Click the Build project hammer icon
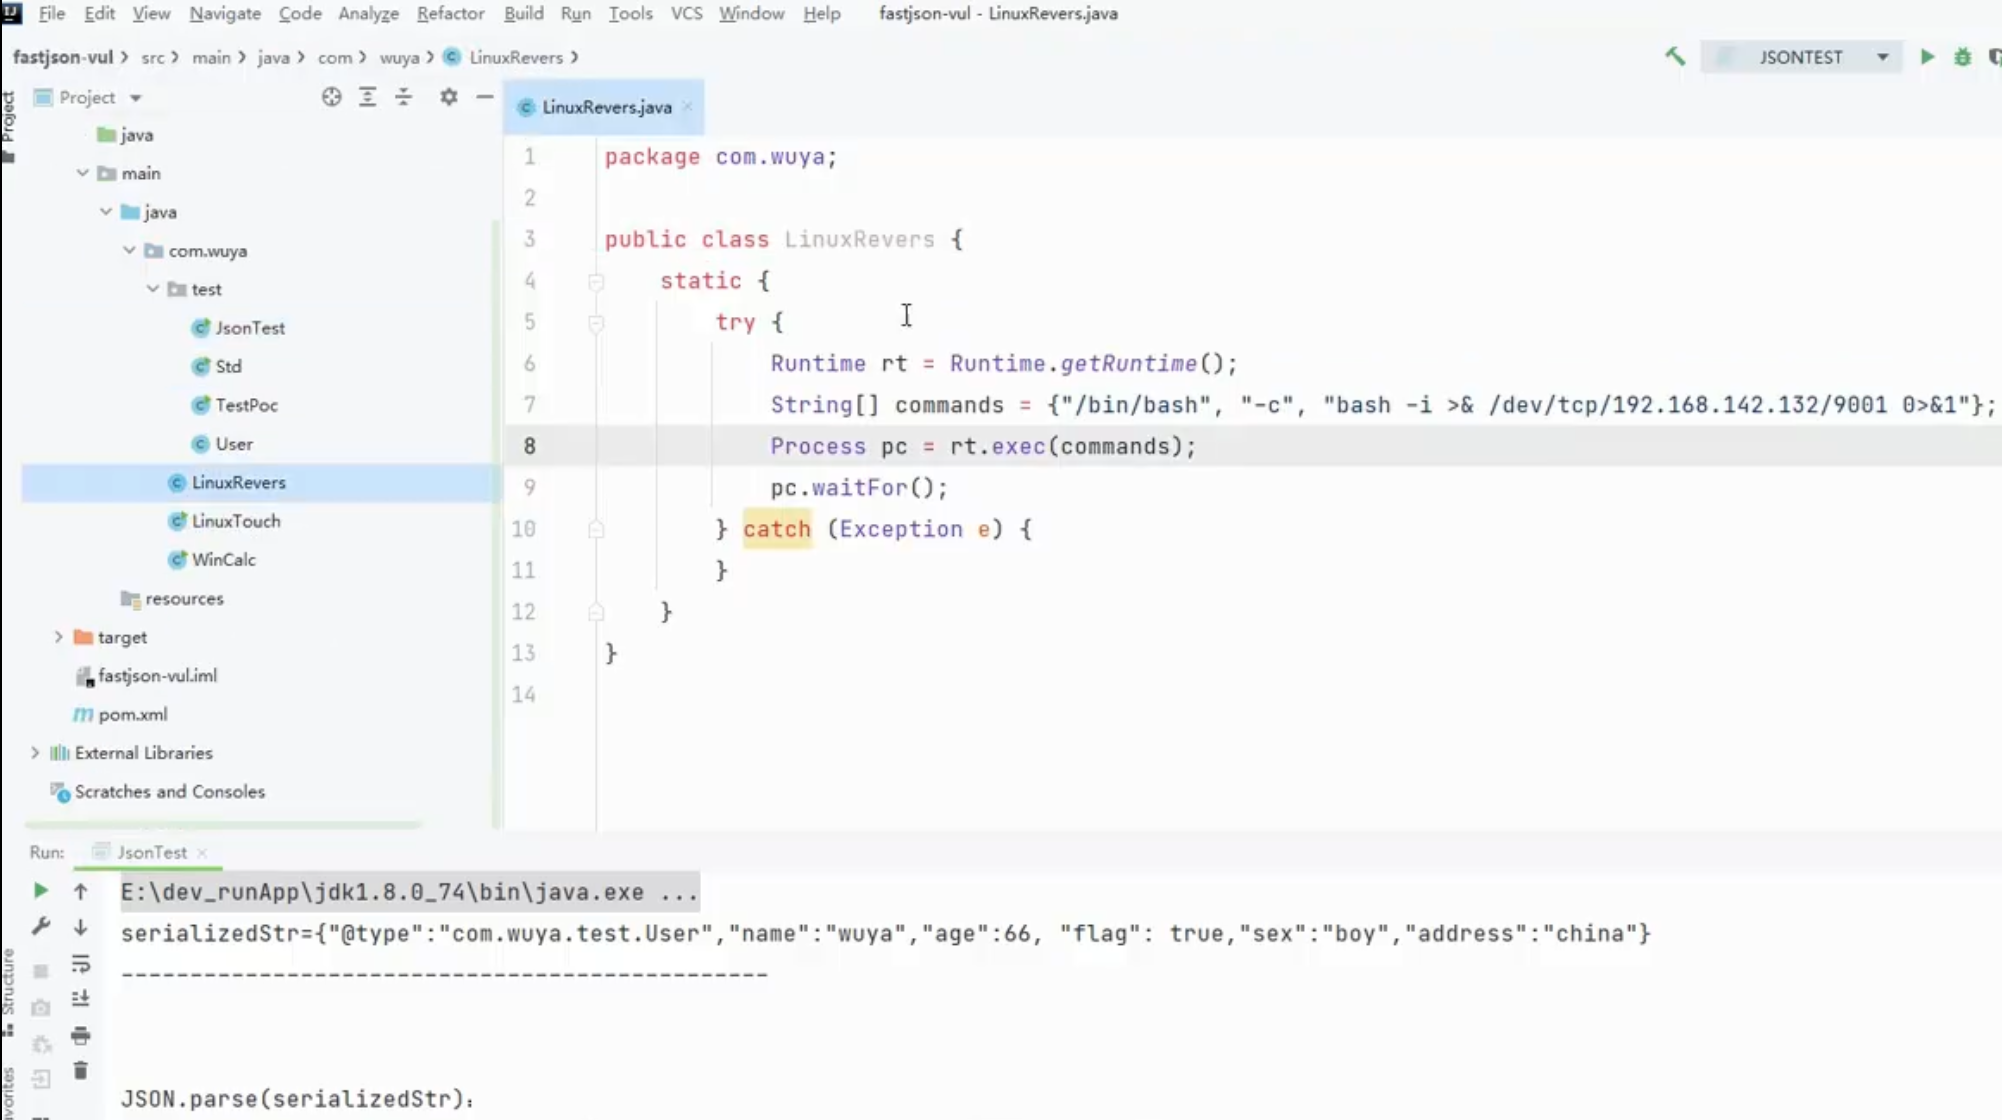This screenshot has height=1120, width=2002. click(1675, 57)
